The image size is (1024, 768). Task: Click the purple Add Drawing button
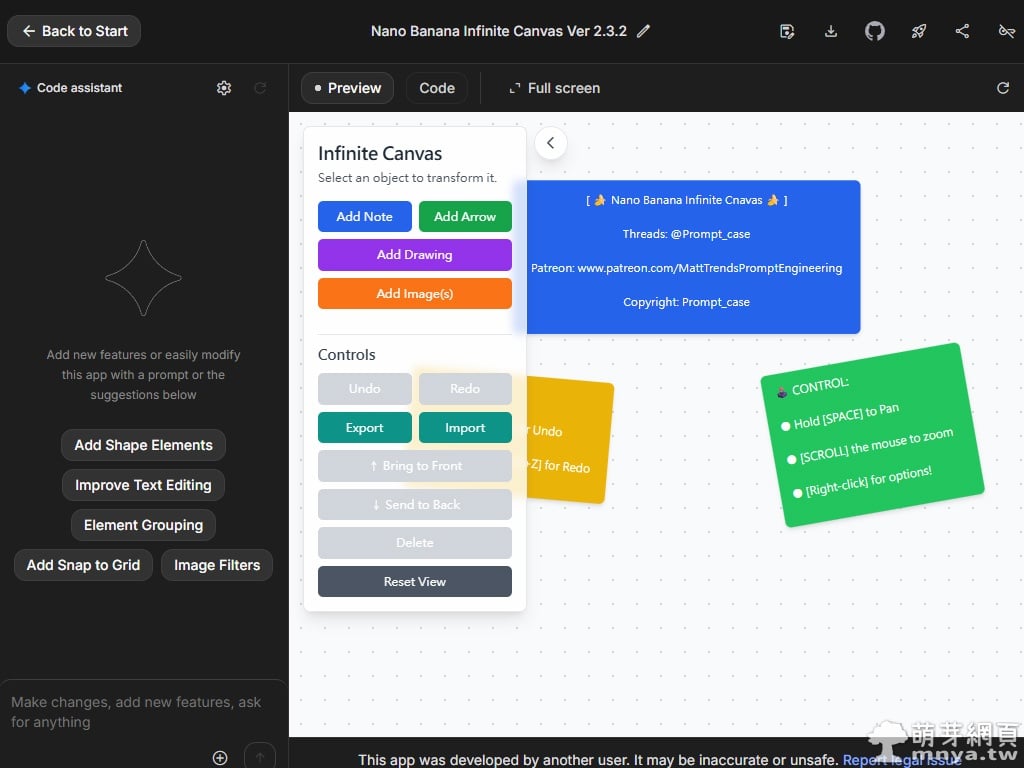point(414,255)
